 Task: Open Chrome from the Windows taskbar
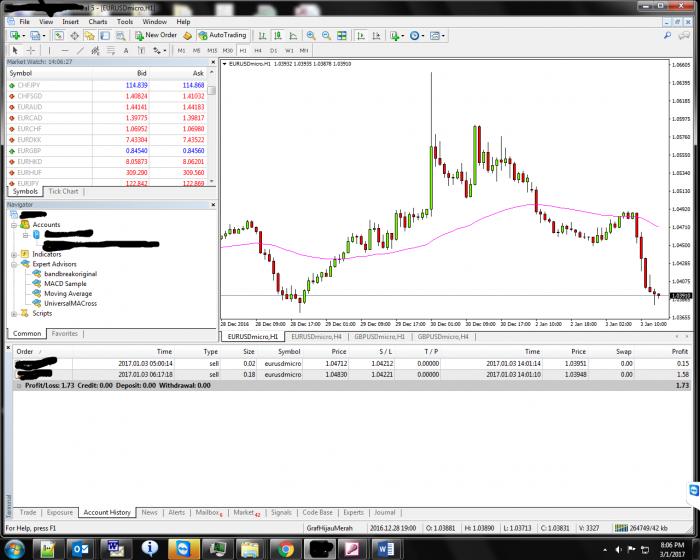[x=286, y=549]
